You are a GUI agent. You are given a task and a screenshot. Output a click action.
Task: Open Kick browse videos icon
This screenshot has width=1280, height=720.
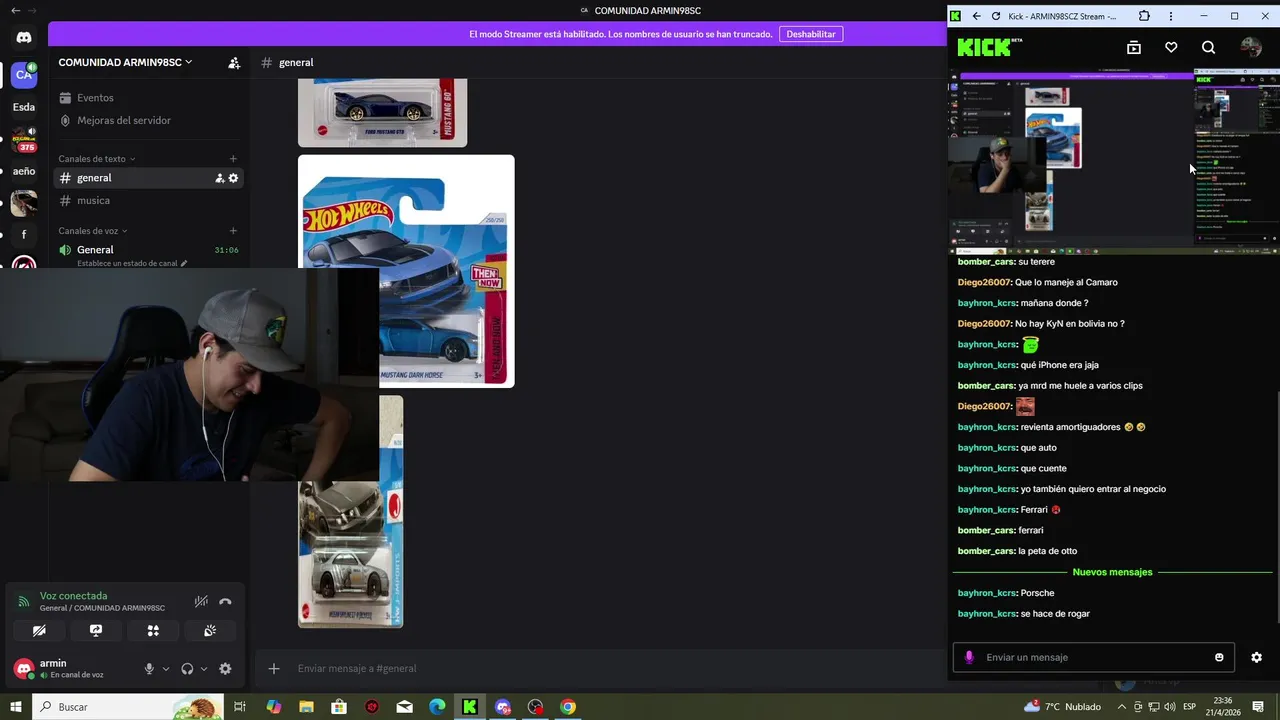coord(1134,47)
